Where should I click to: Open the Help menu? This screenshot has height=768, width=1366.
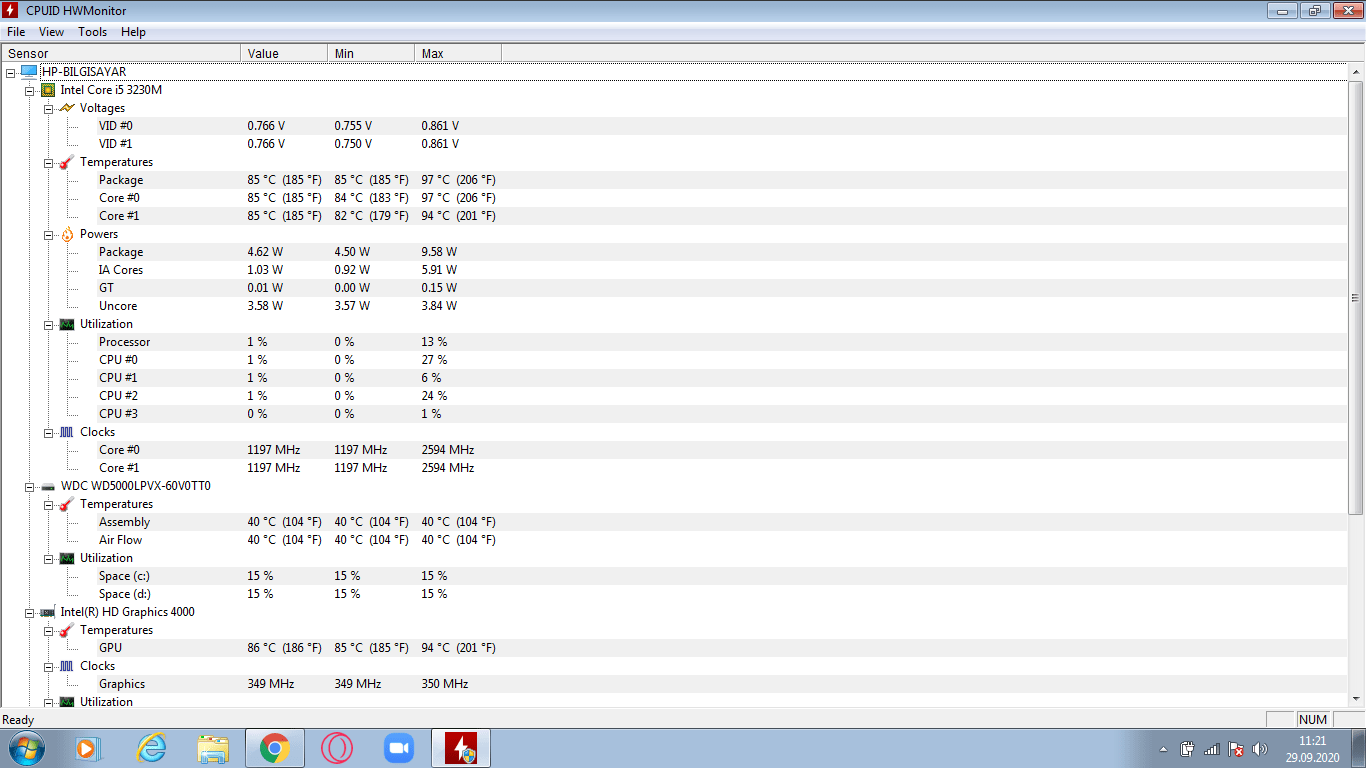133,32
